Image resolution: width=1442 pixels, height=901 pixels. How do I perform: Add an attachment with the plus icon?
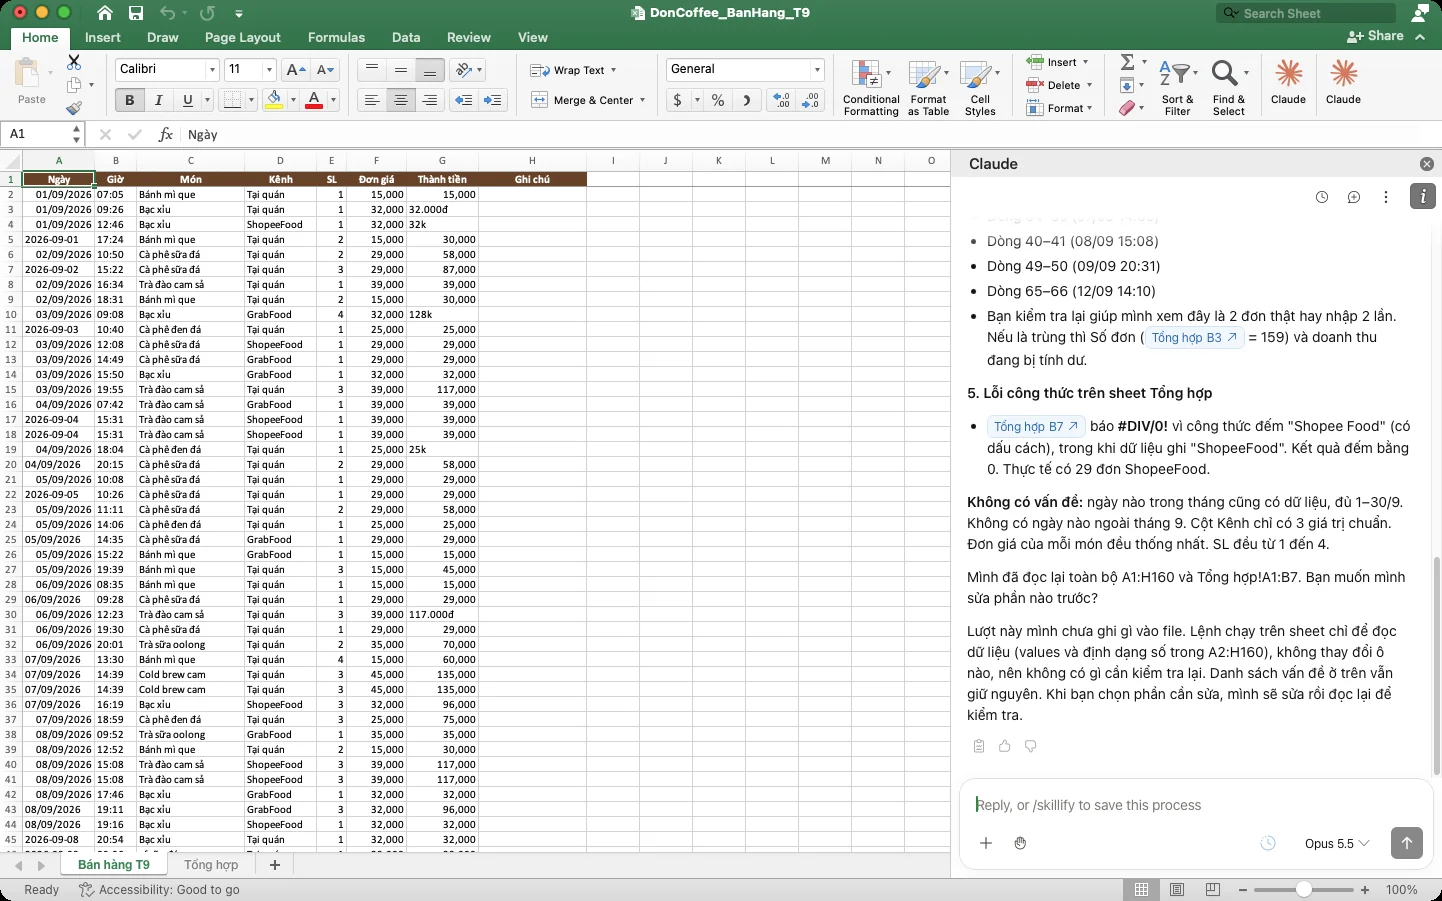pyautogui.click(x=986, y=843)
